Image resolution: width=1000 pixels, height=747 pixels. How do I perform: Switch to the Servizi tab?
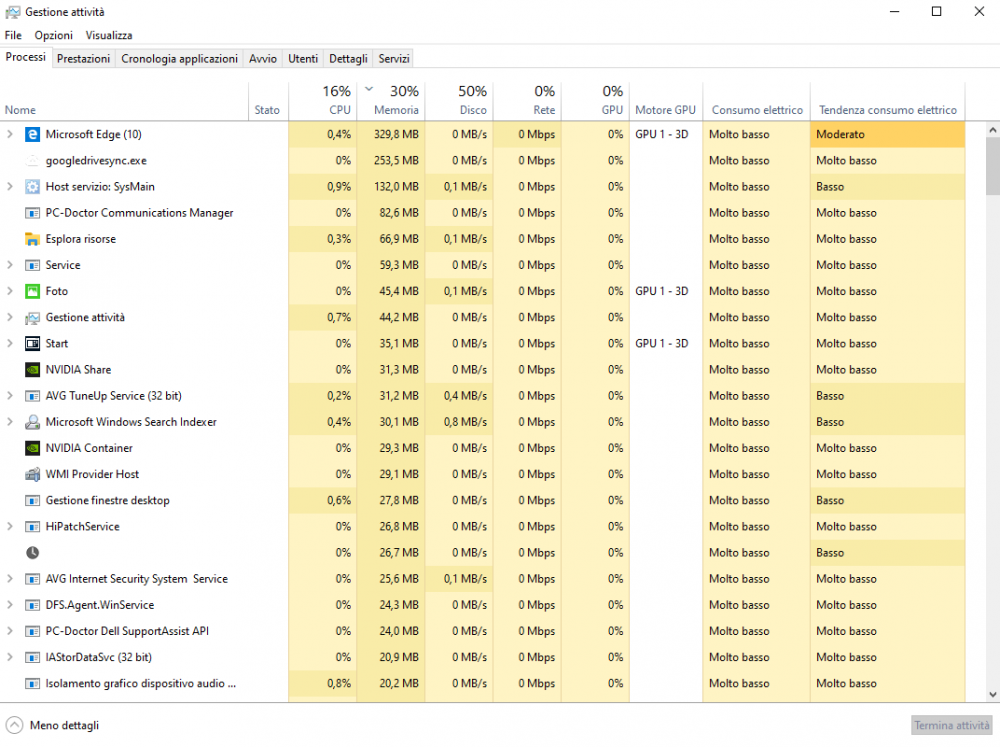coord(394,59)
